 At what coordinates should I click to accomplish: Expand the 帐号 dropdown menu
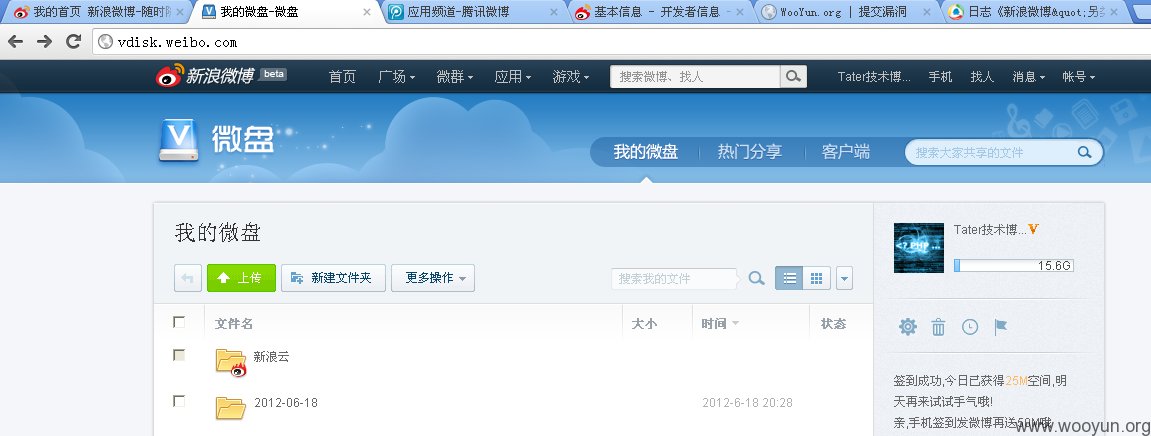(1079, 76)
